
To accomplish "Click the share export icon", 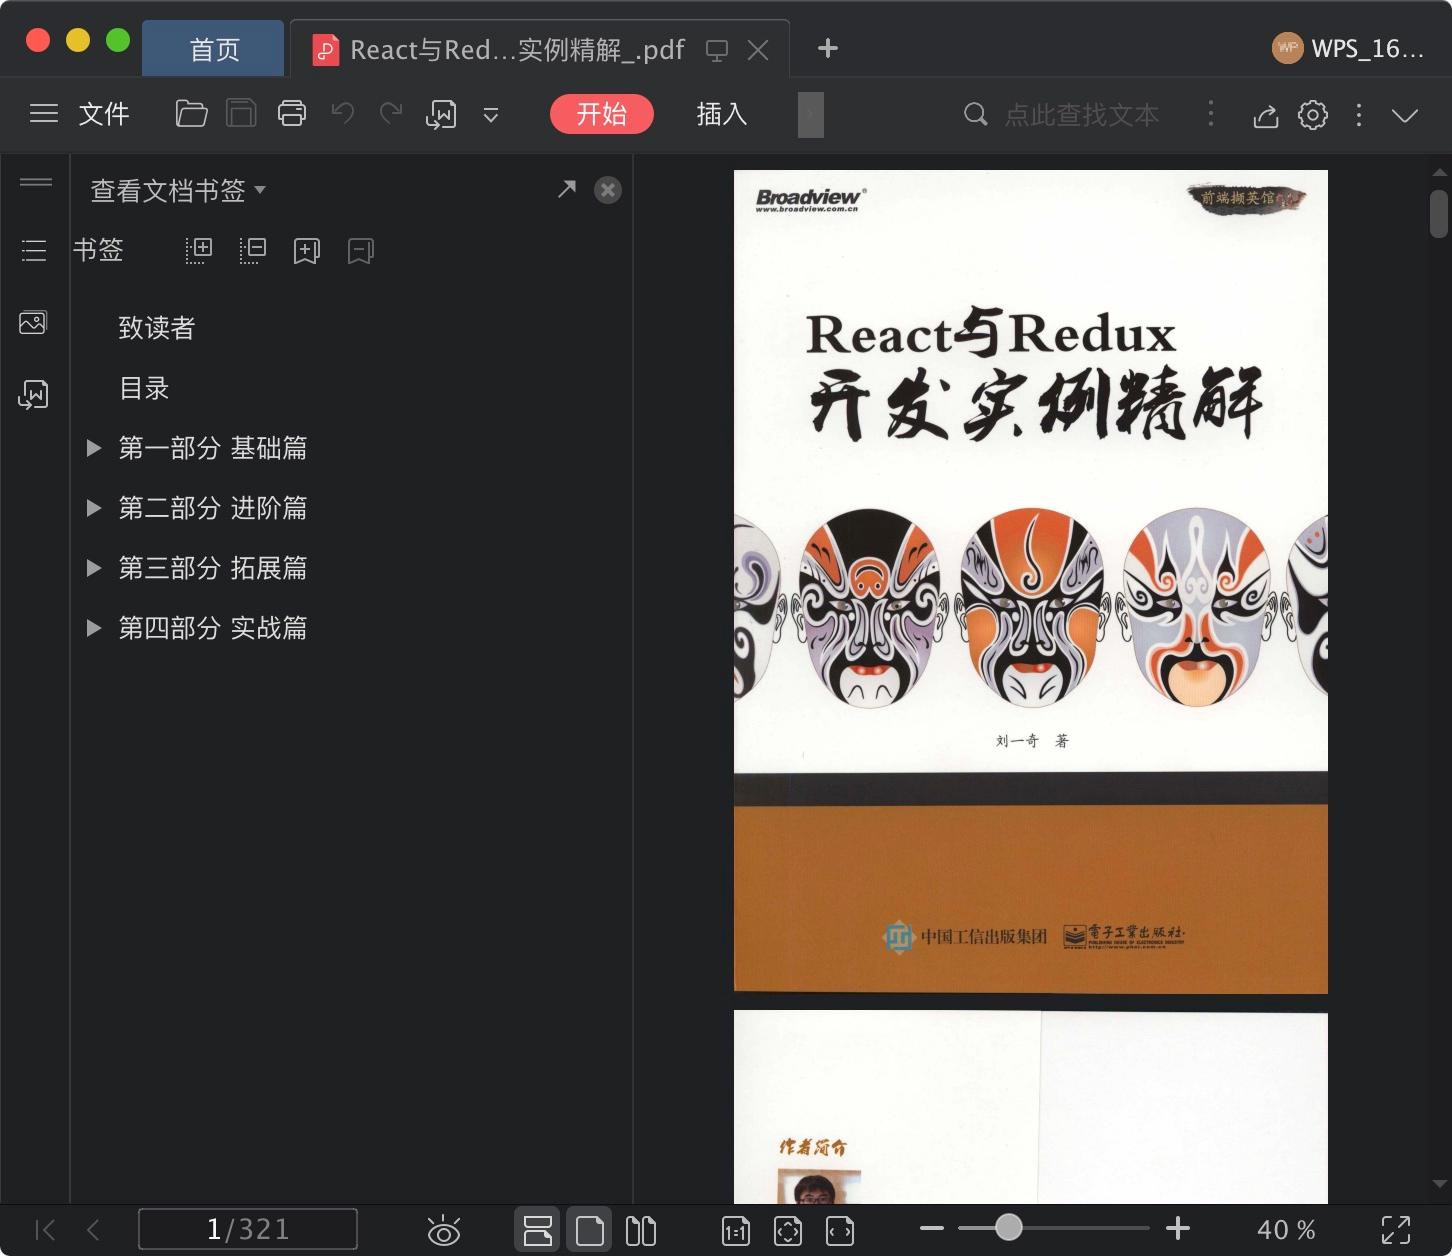I will click(1266, 115).
